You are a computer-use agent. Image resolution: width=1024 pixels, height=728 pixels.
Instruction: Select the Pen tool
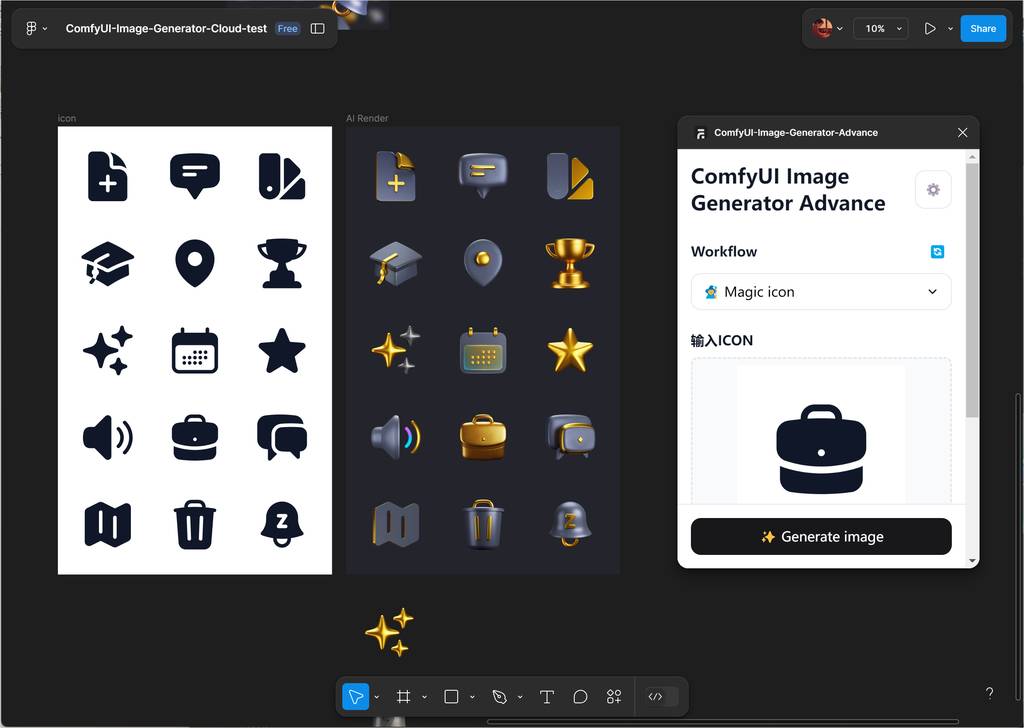(499, 697)
